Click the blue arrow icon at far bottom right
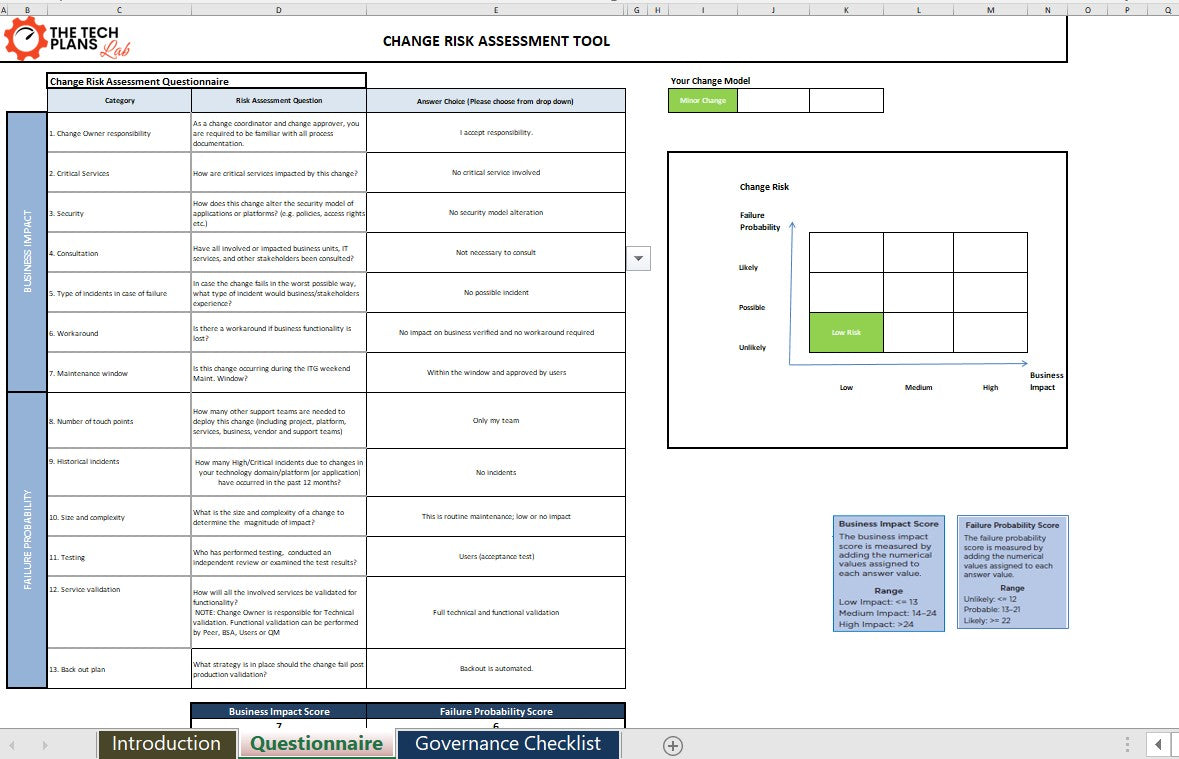1179x759 pixels. point(1159,744)
